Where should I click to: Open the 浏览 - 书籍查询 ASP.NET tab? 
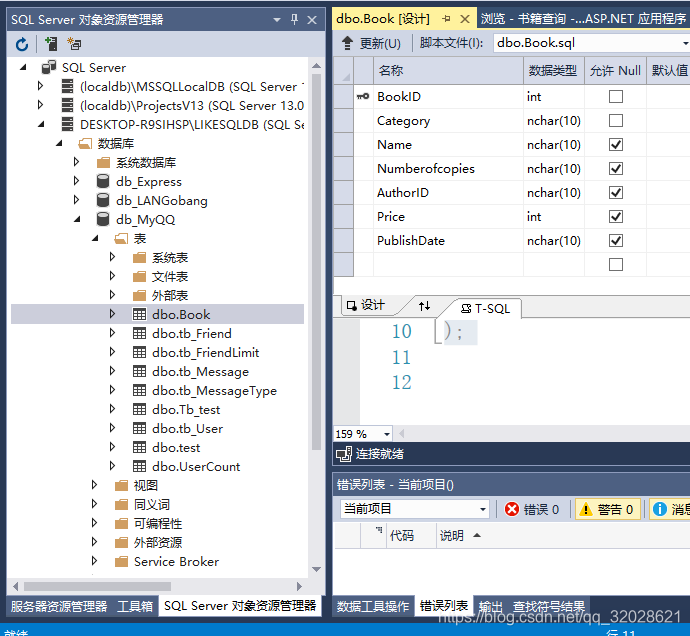583,19
